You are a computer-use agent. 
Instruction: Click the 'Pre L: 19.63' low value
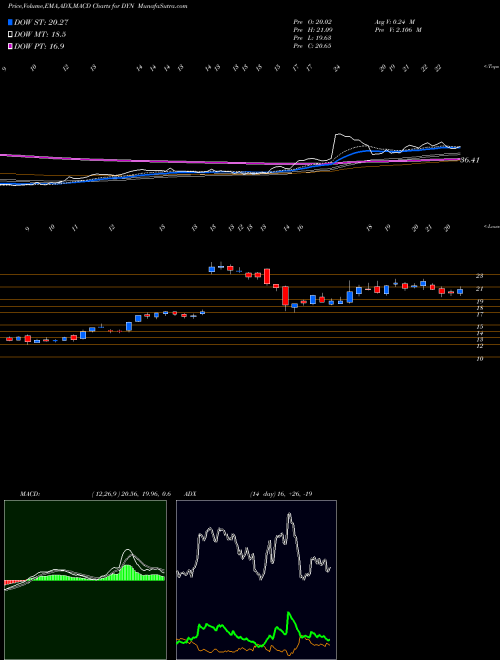point(312,38)
